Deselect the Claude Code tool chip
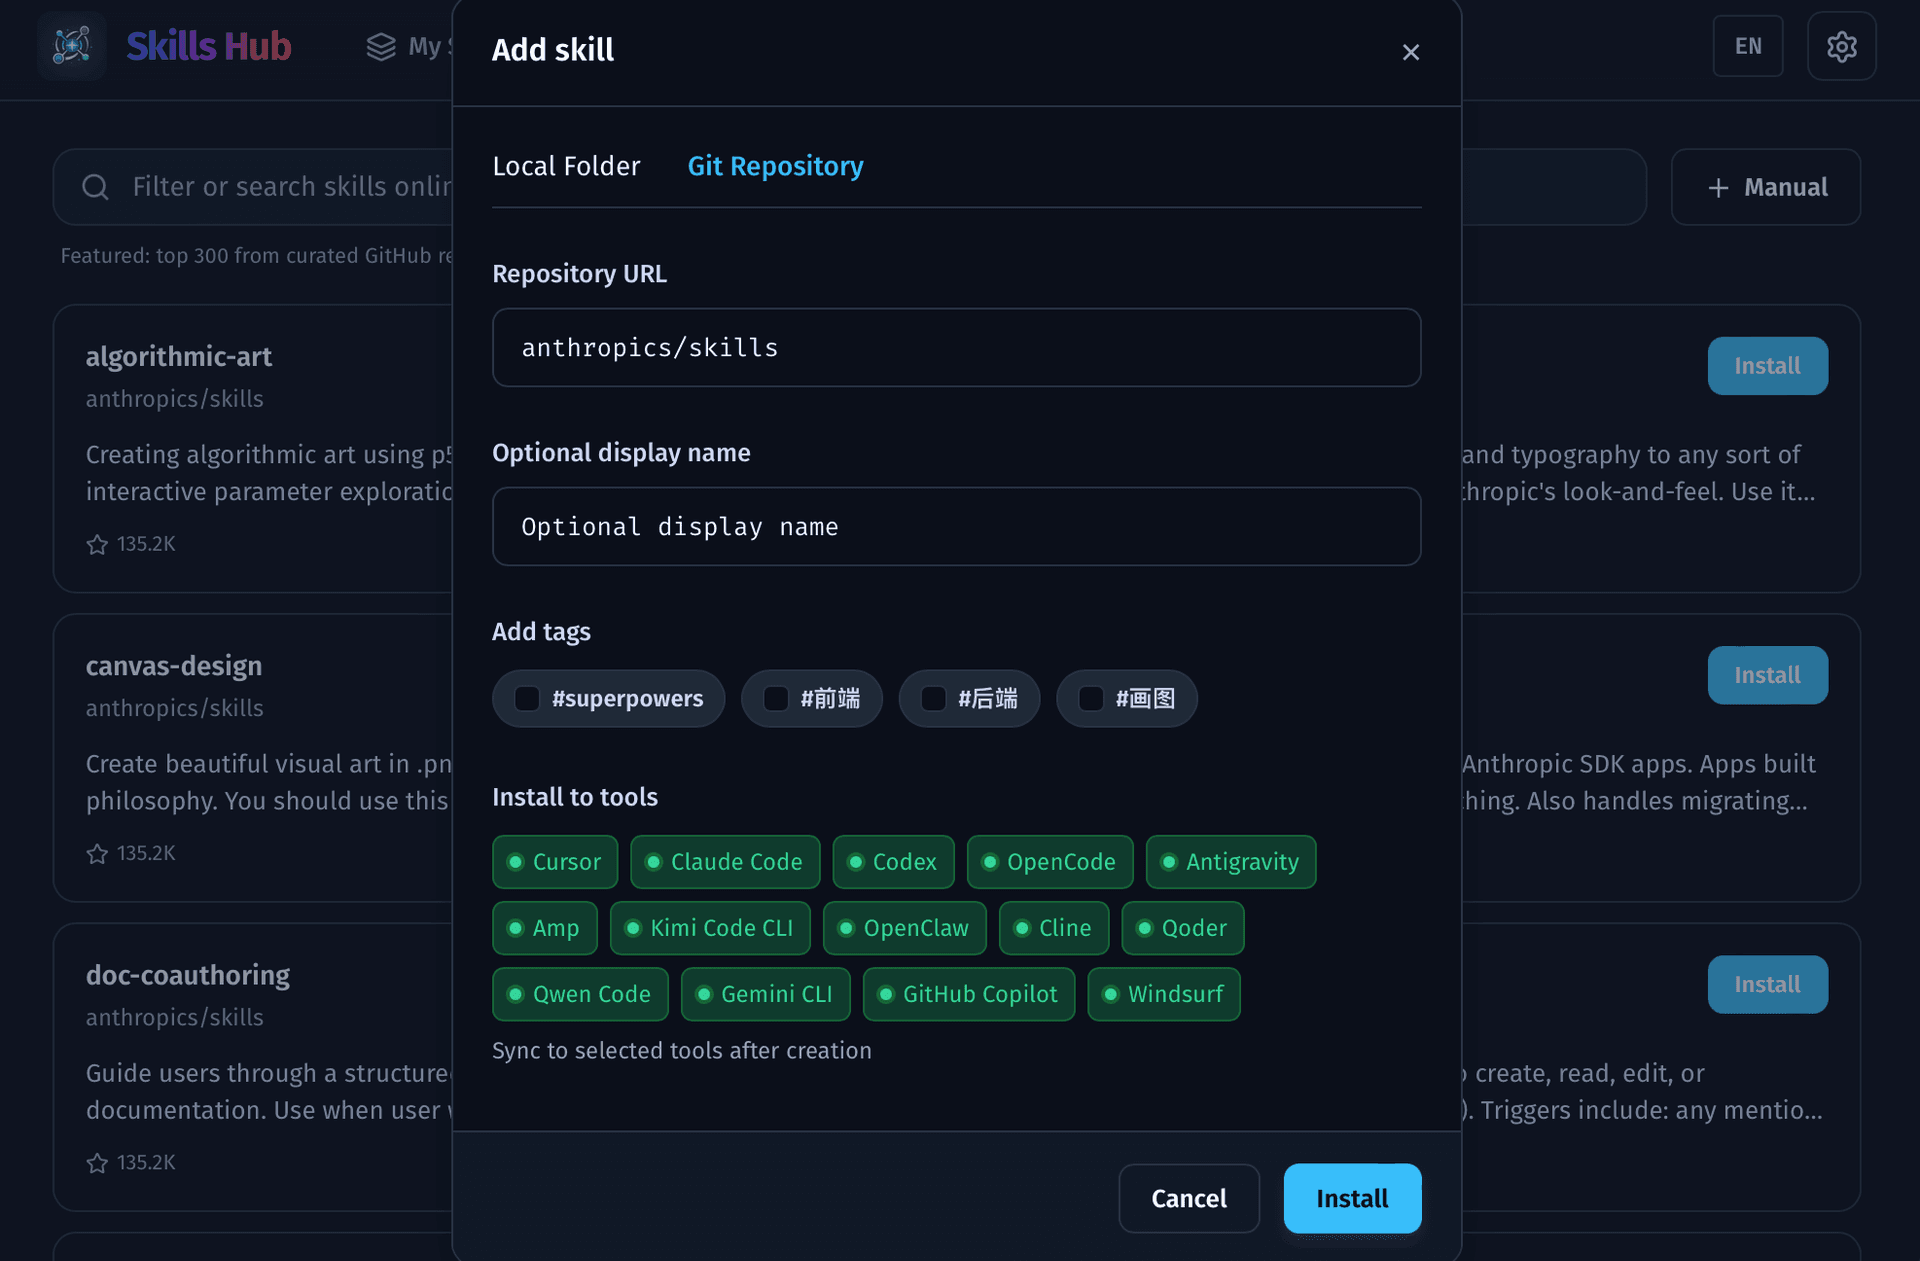Screen dimensions: 1920x1261 click(x=725, y=862)
